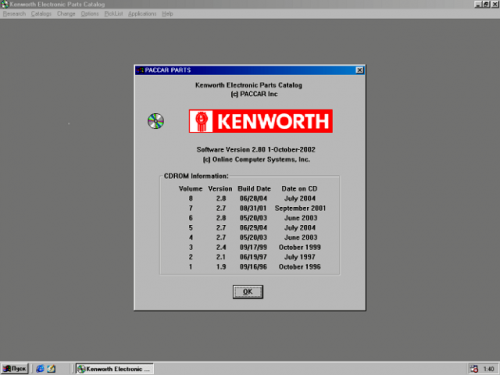Click 'June 2003' in the volume 6 row

301,218
